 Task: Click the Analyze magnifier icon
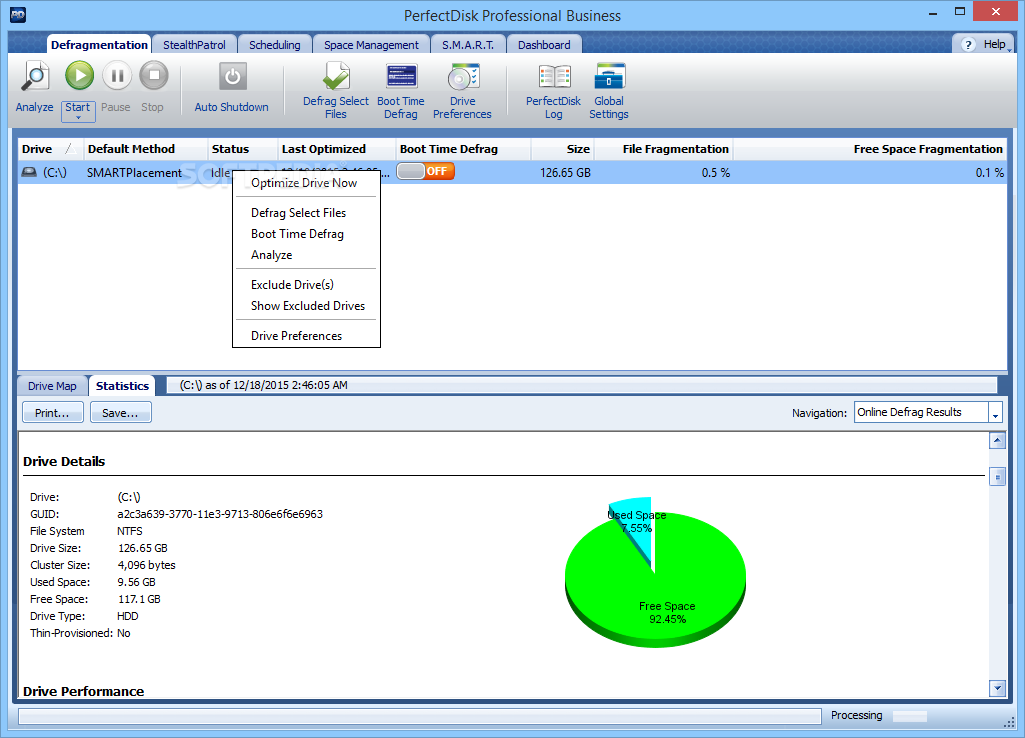click(35, 76)
